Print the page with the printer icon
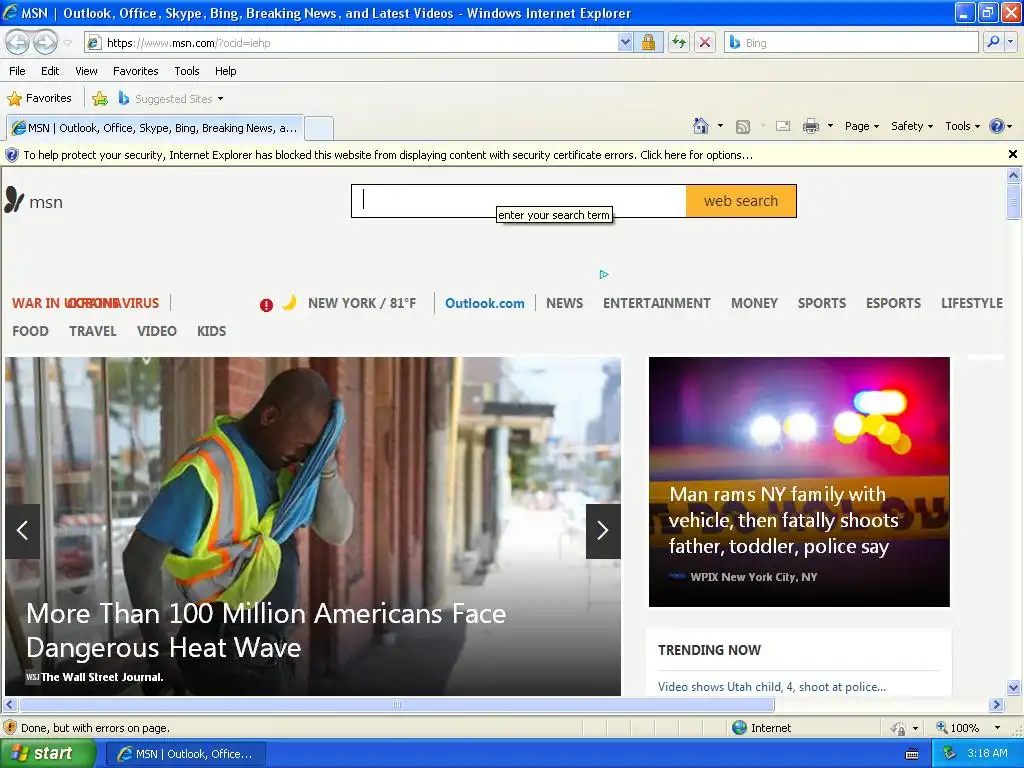1024x768 pixels. click(810, 126)
